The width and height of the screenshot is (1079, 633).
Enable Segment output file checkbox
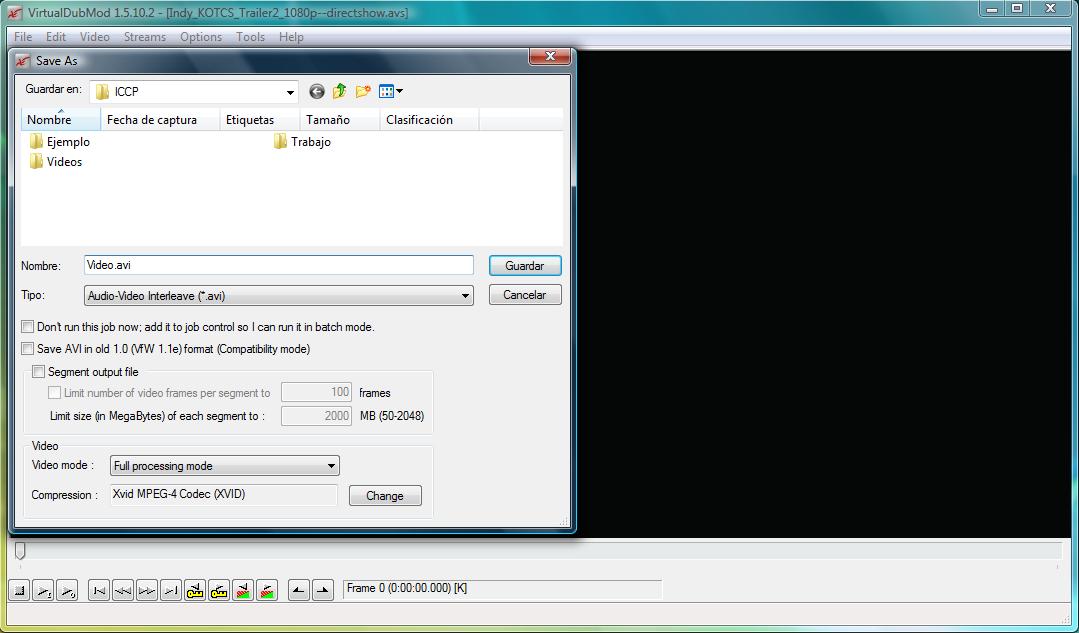coord(39,372)
